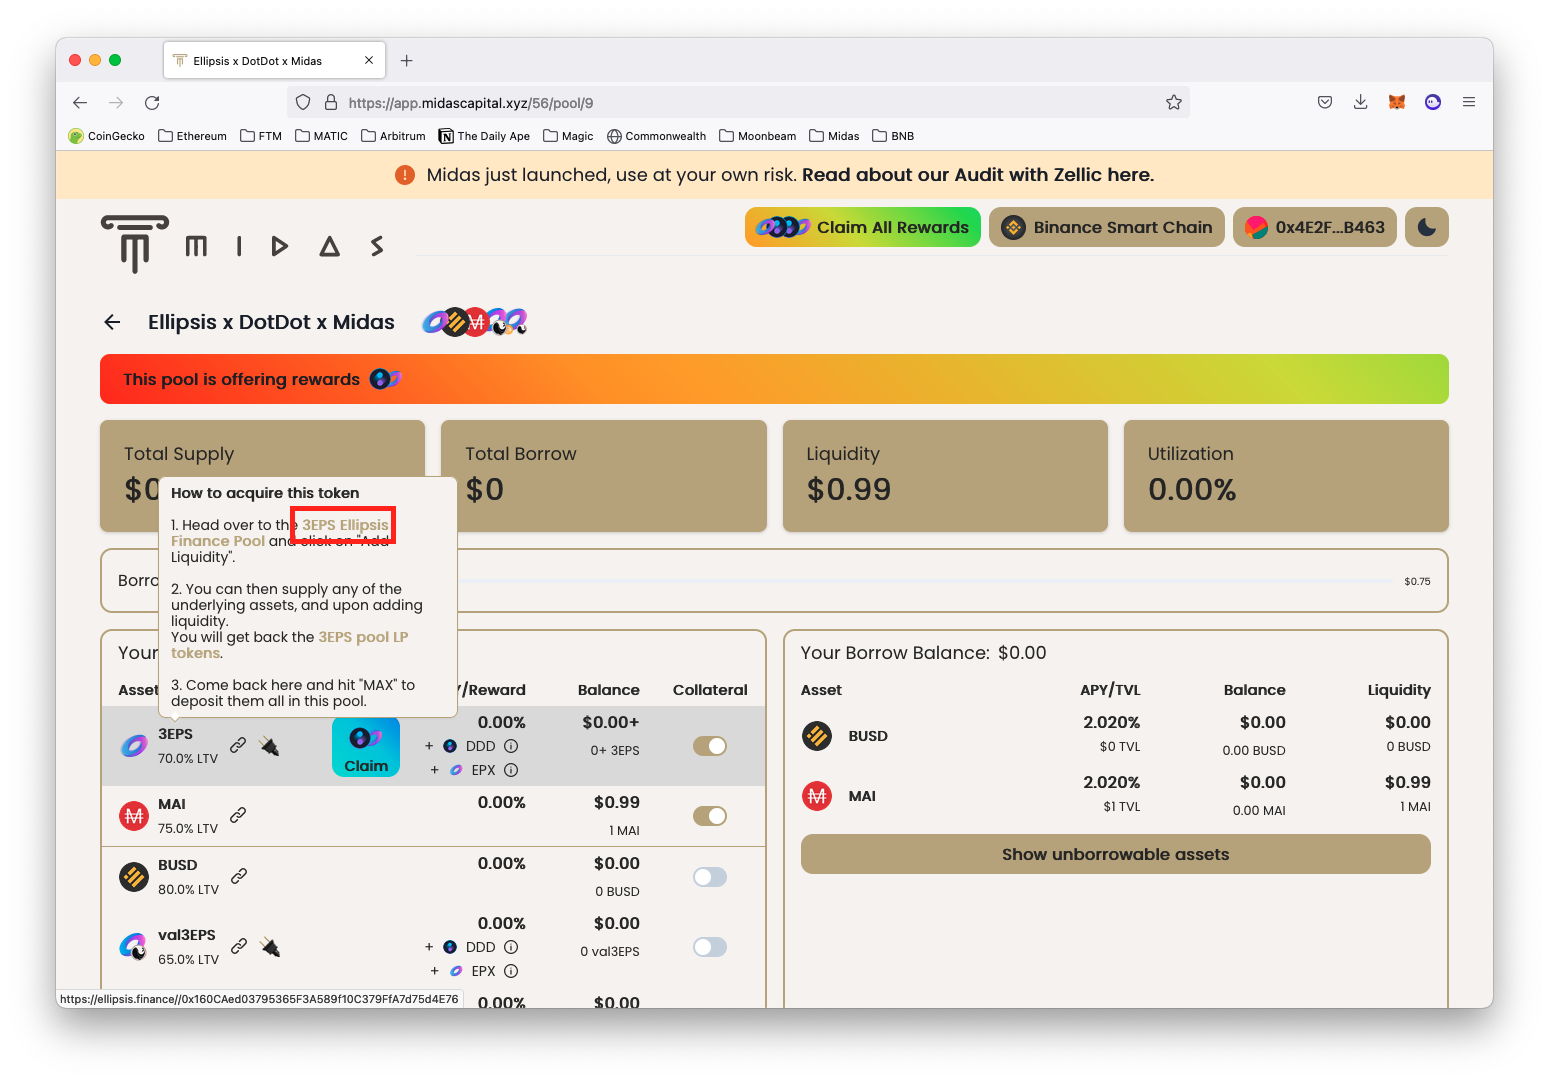The image size is (1549, 1082).
Task: Open the info icon next to EPX reward
Action: 511,770
